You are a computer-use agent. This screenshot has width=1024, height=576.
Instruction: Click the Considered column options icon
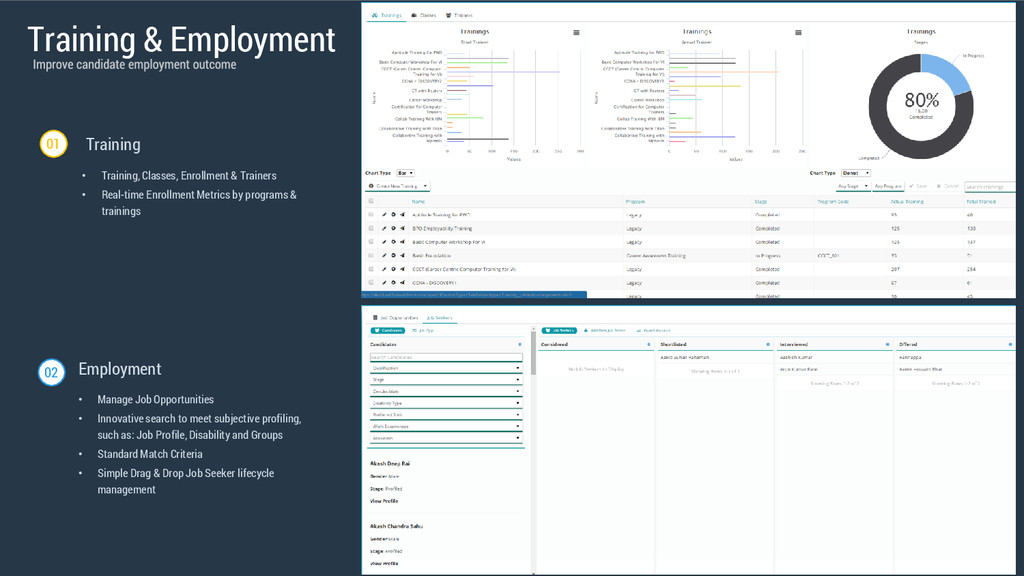pyautogui.click(x=648, y=344)
